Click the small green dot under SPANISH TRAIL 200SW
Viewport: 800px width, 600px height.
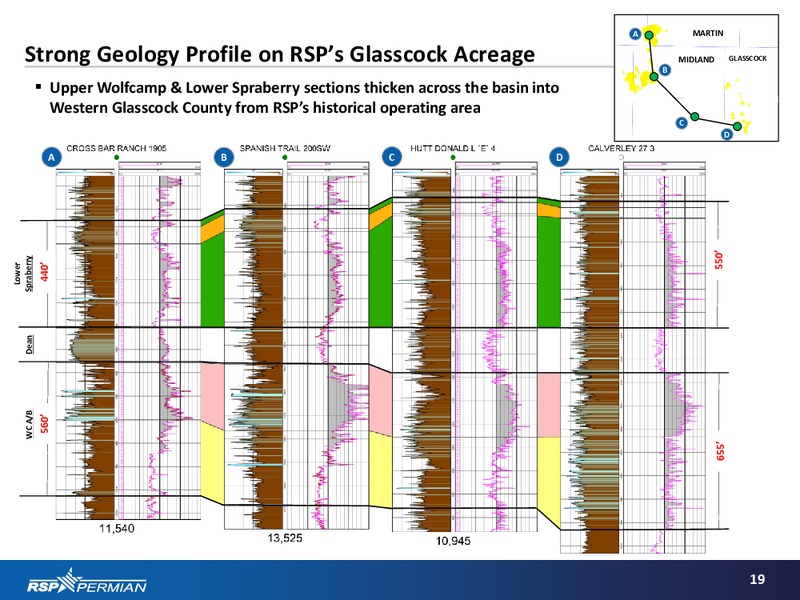[x=285, y=157]
